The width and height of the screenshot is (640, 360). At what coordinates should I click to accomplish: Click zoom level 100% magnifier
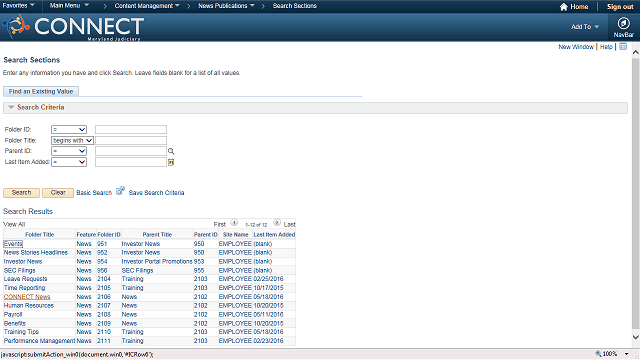598,353
